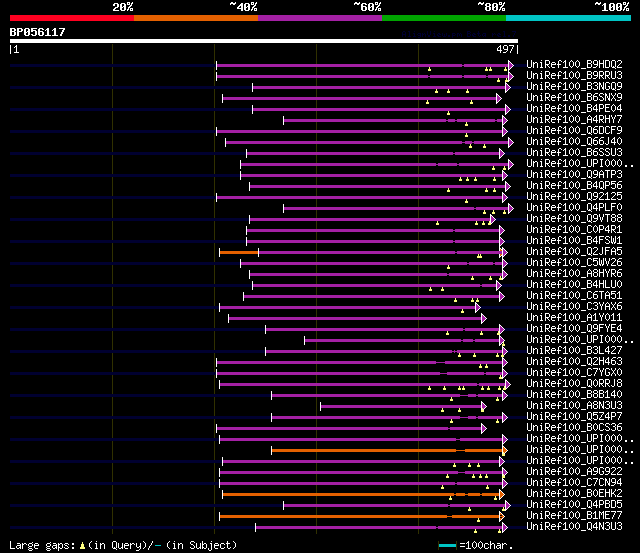Screen dimensions: 640x553
Task: Select the UniRef100_C3YAX6 label
Action: (574, 306)
